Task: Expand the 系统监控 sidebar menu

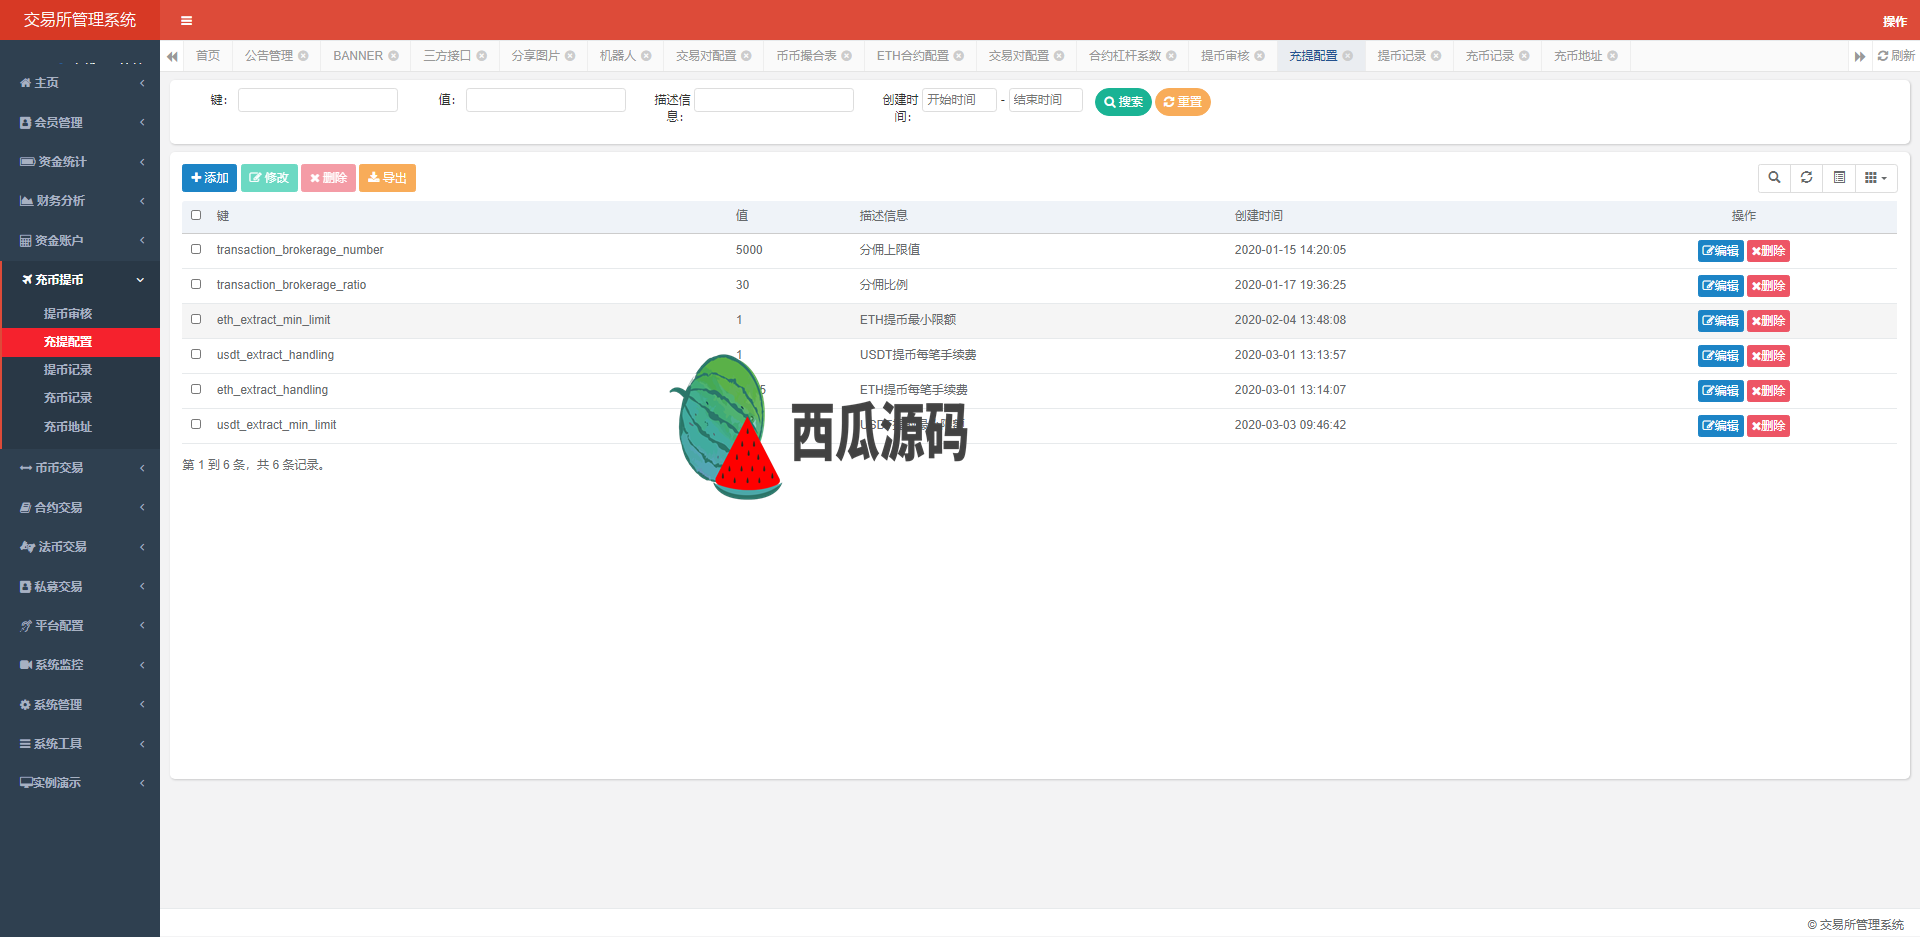Action: pyautogui.click(x=80, y=665)
